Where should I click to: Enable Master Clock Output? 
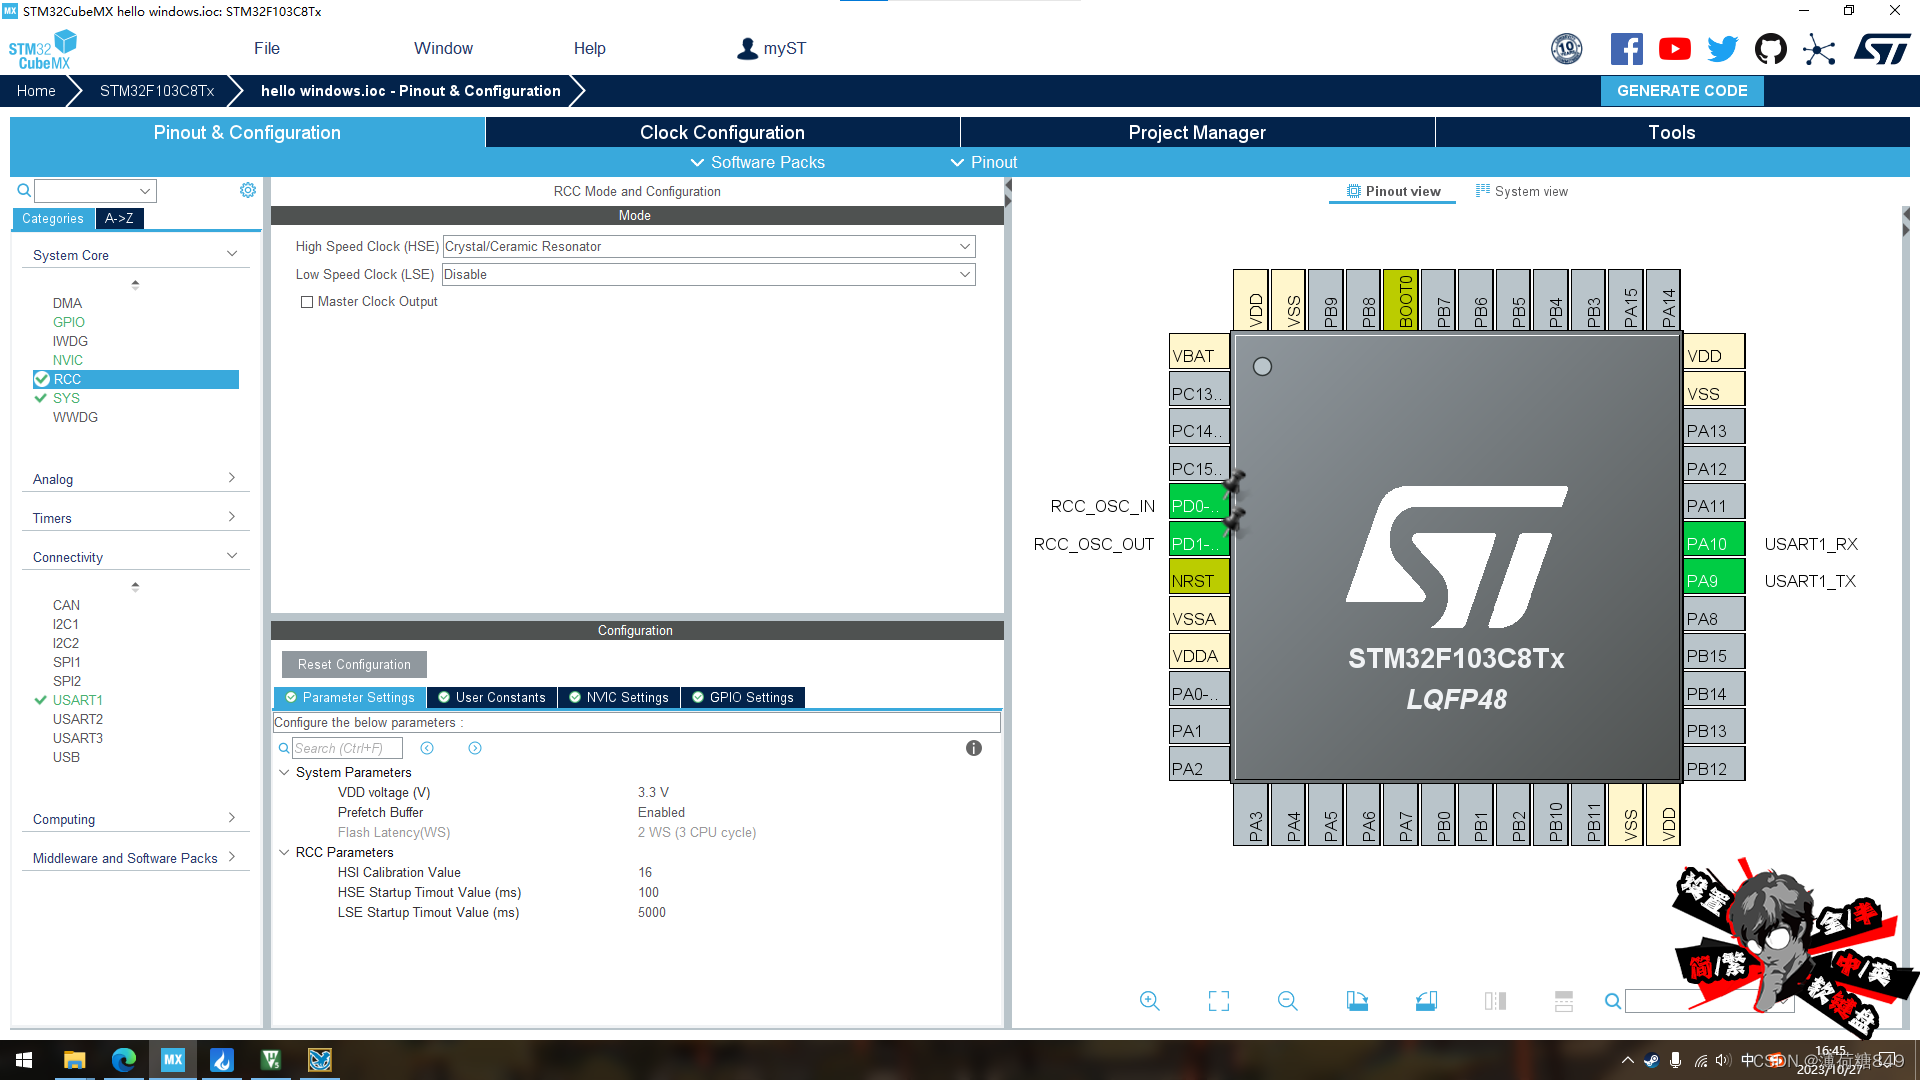point(307,301)
